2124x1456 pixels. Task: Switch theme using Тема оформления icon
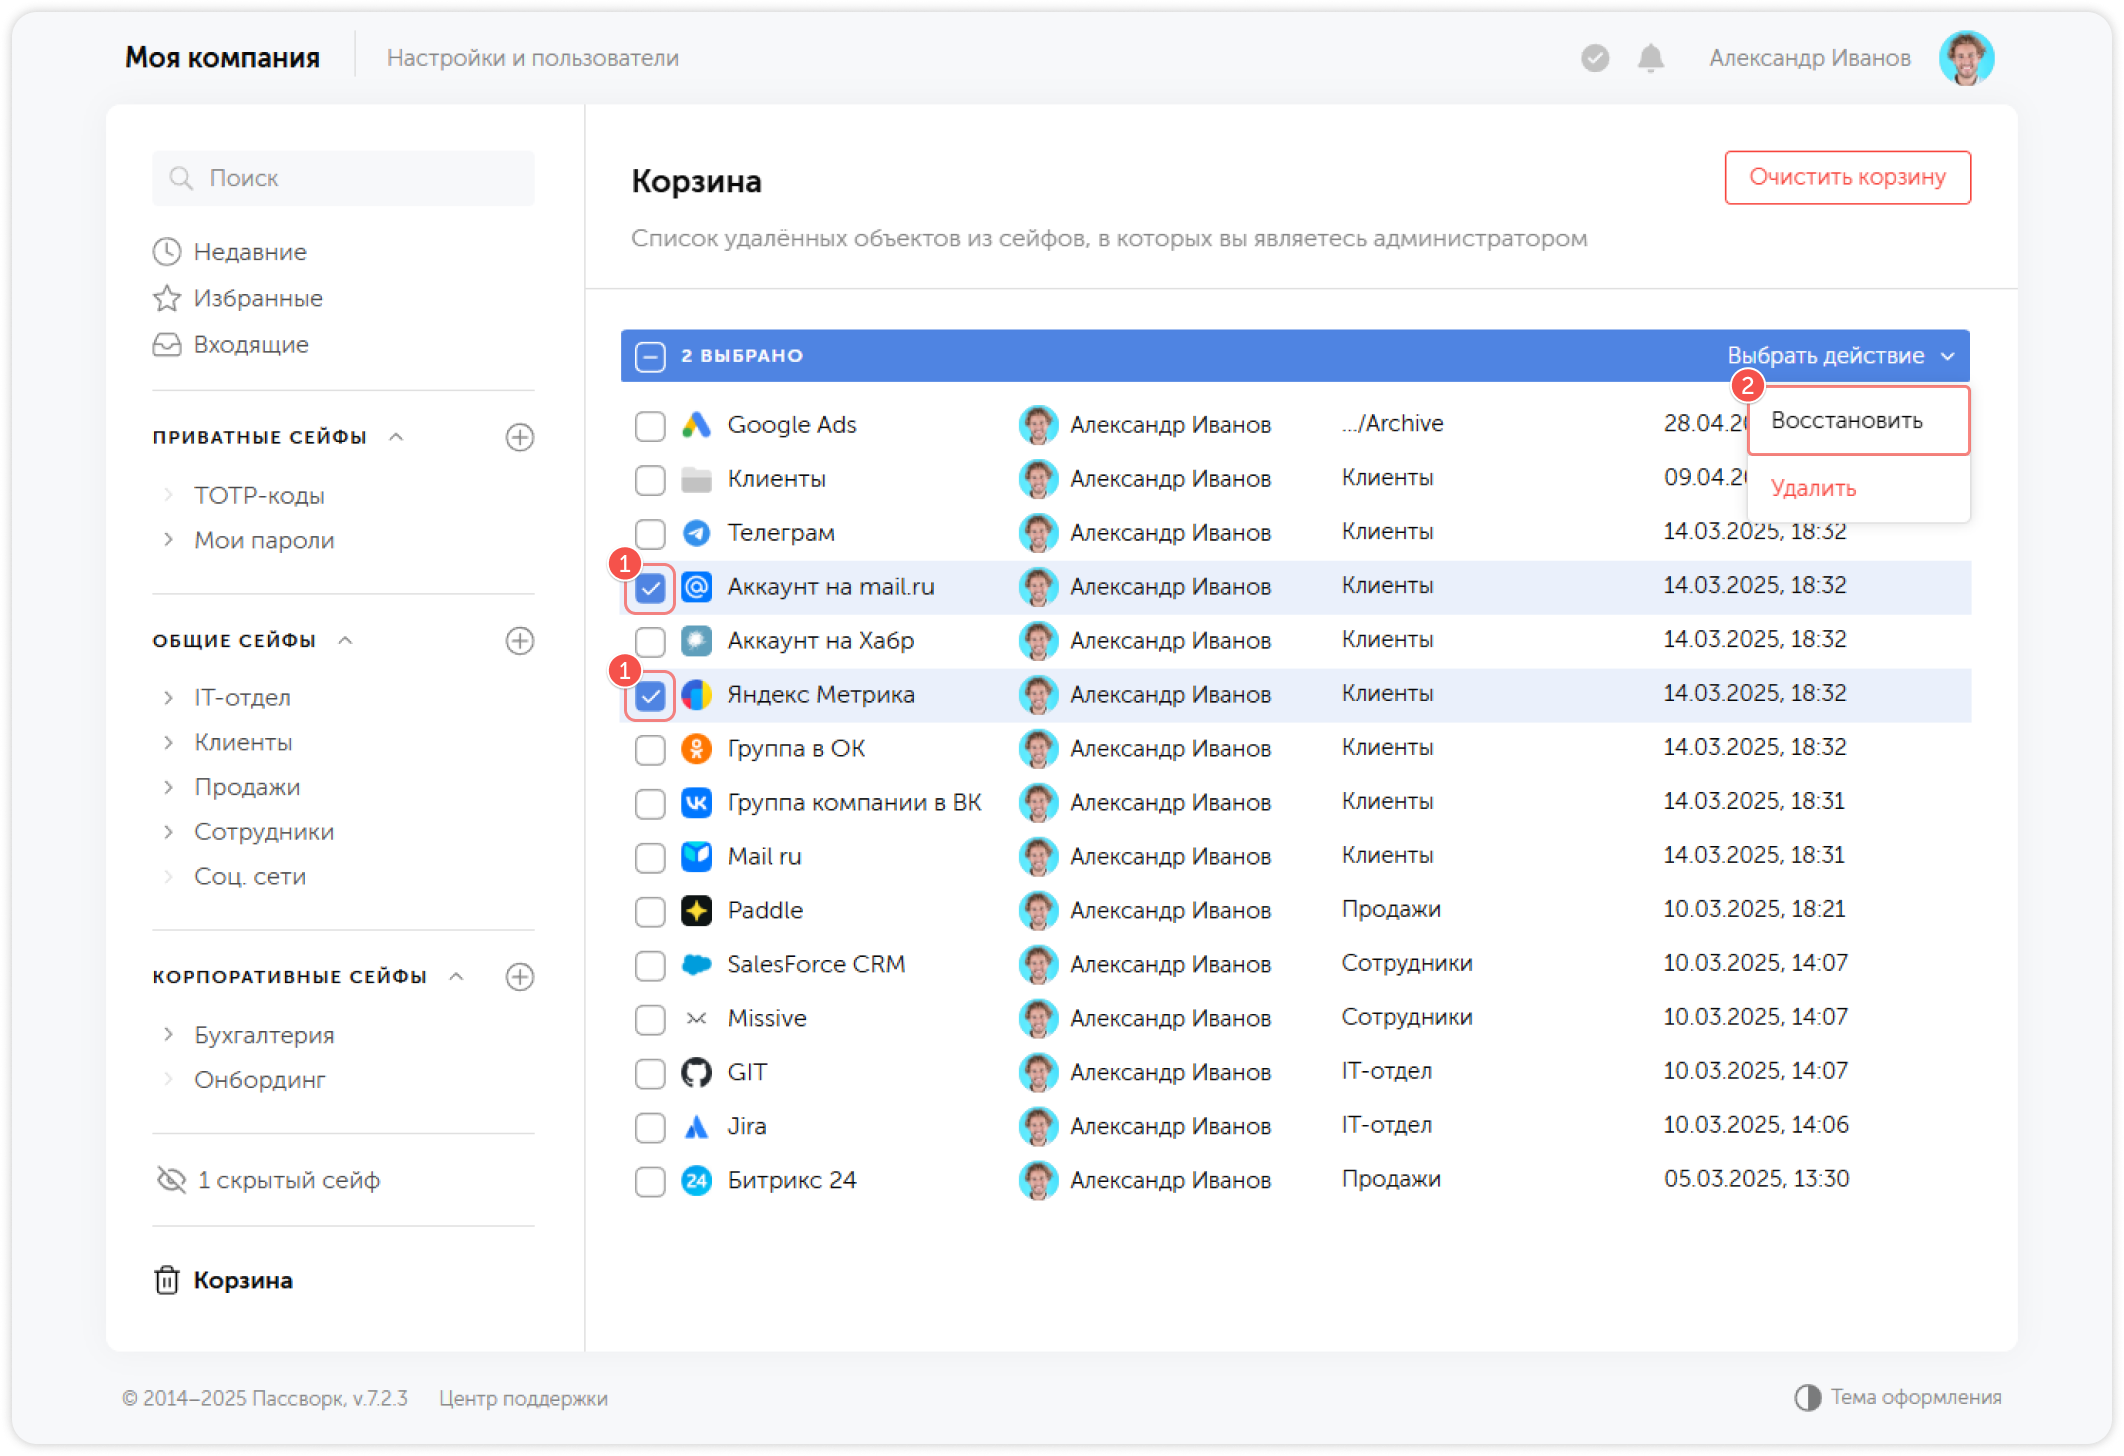[1807, 1397]
